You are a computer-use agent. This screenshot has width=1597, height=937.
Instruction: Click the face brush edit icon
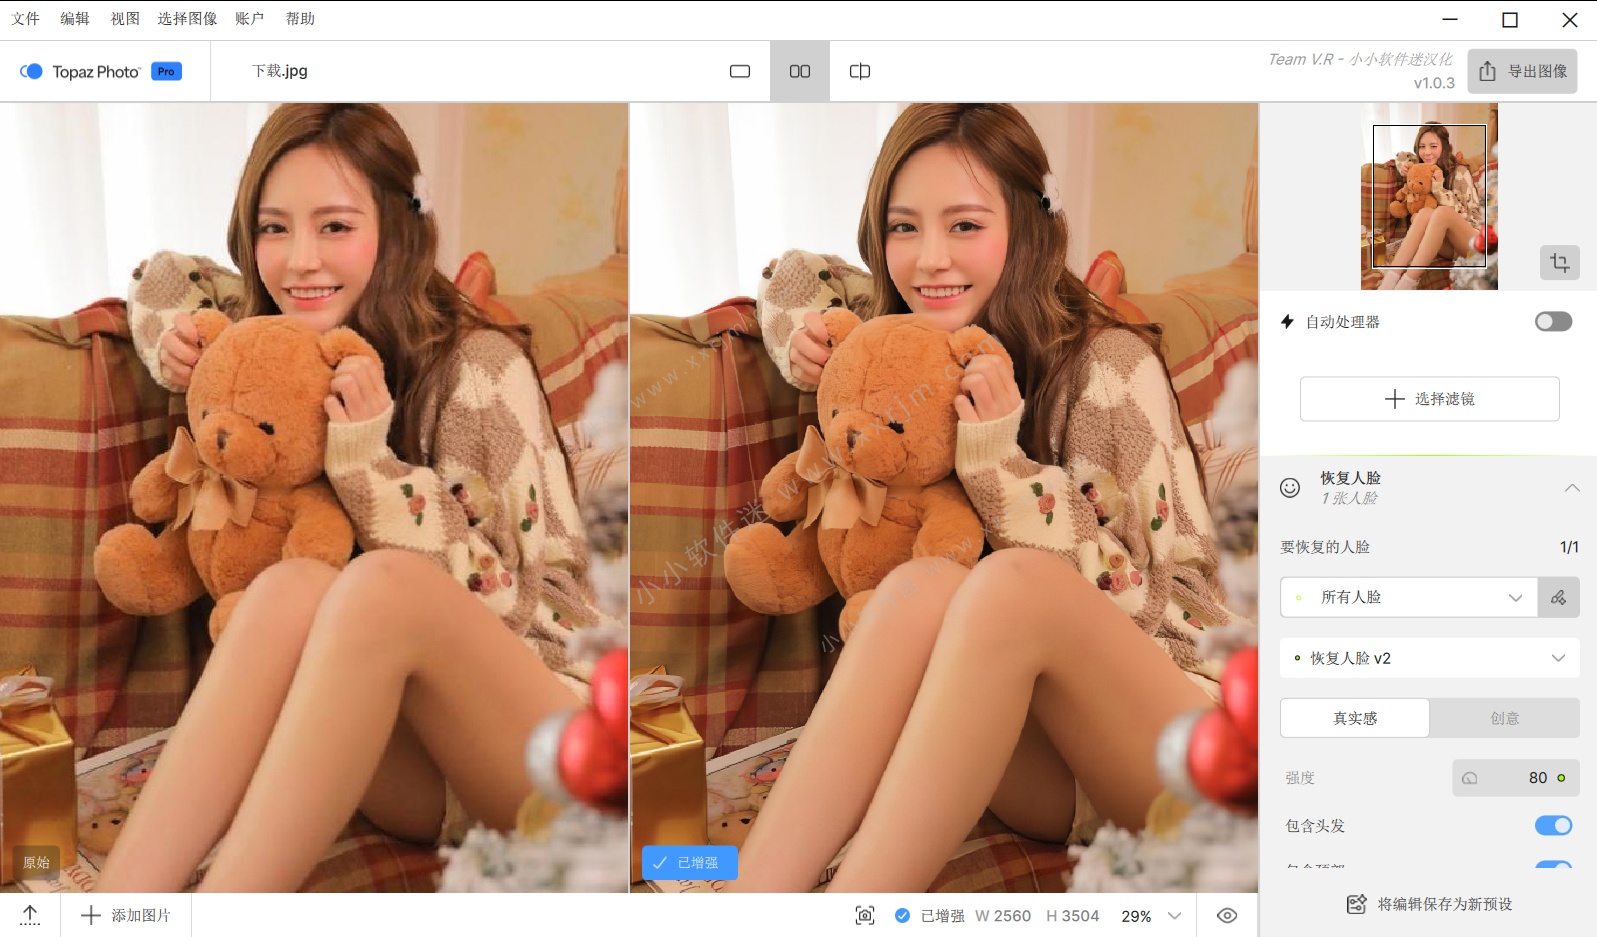1559,597
